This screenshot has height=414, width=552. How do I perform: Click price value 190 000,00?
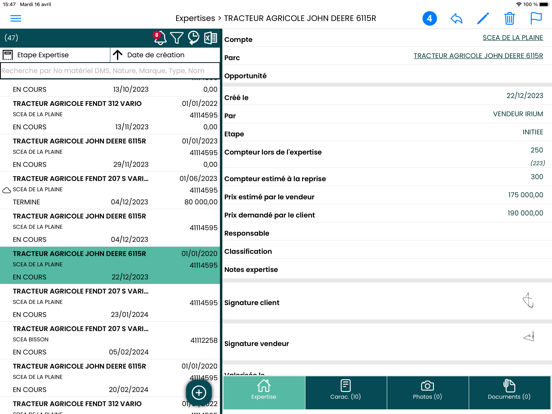525,213
